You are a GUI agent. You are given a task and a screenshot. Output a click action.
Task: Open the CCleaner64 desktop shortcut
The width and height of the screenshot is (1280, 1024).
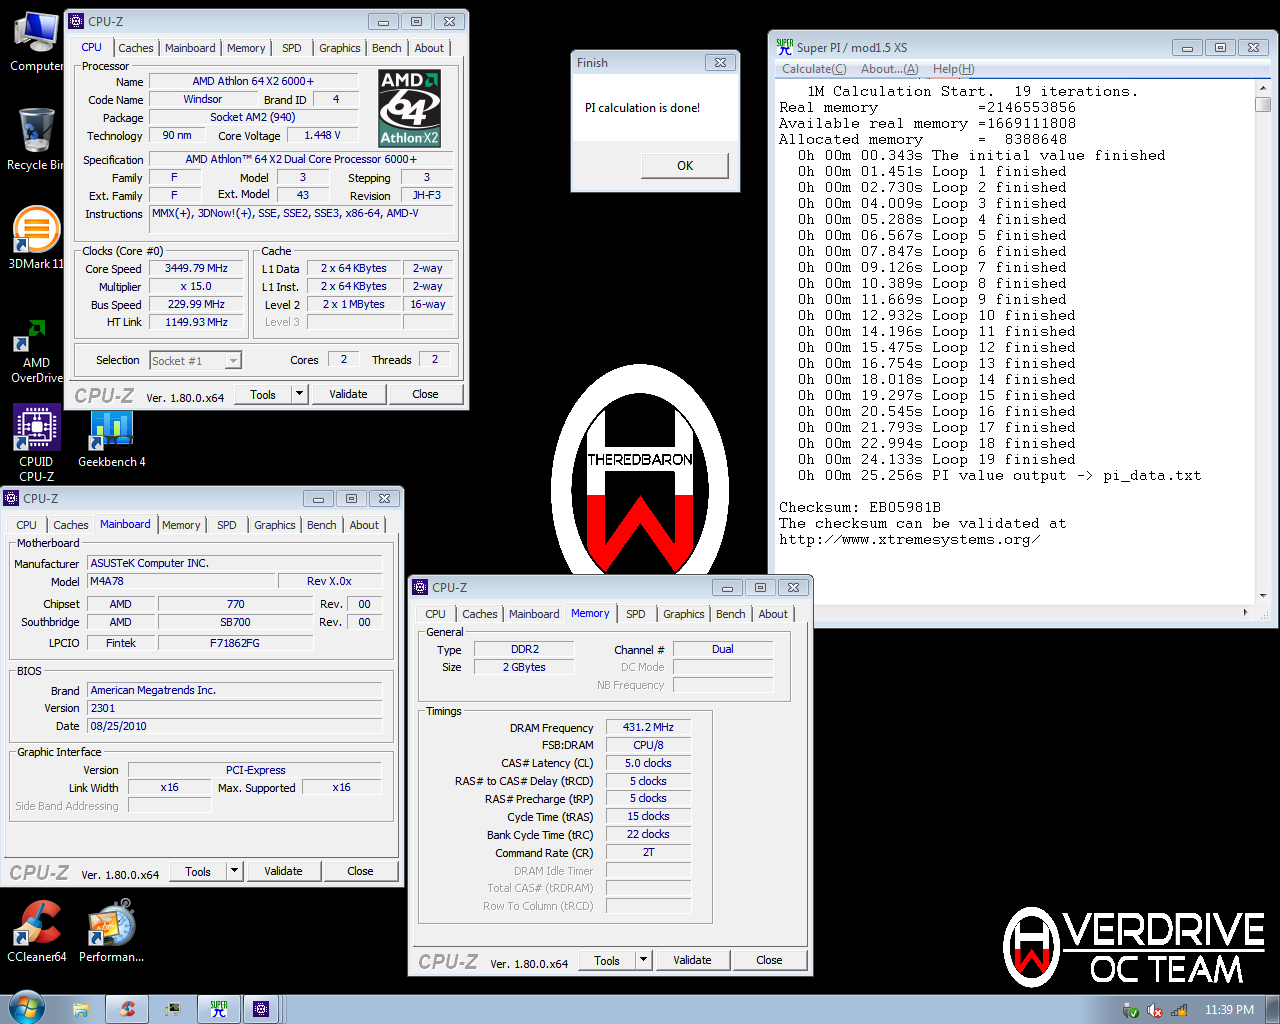point(37,930)
